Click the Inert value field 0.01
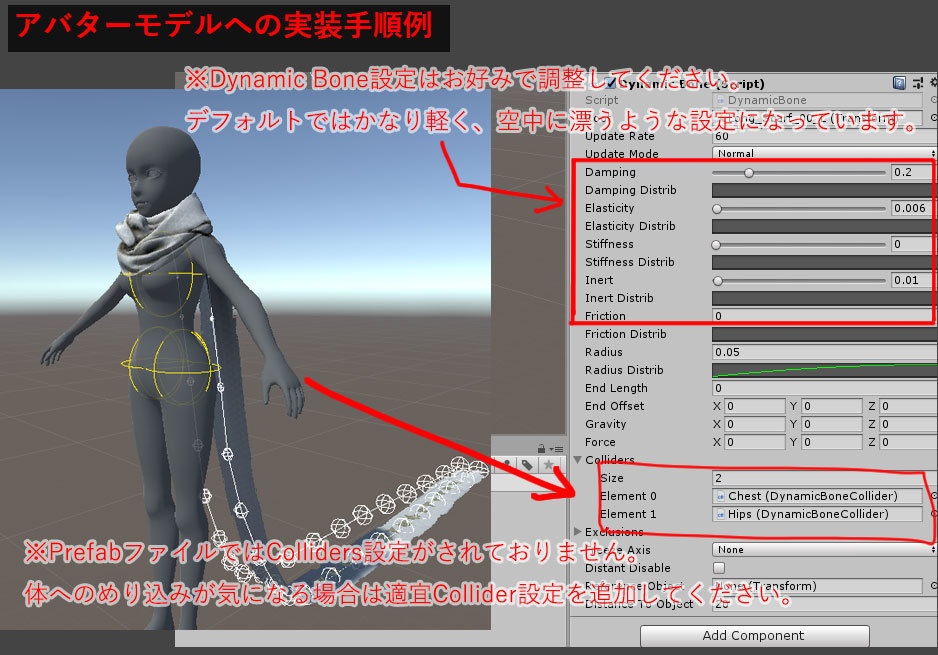This screenshot has width=938, height=655. click(912, 280)
